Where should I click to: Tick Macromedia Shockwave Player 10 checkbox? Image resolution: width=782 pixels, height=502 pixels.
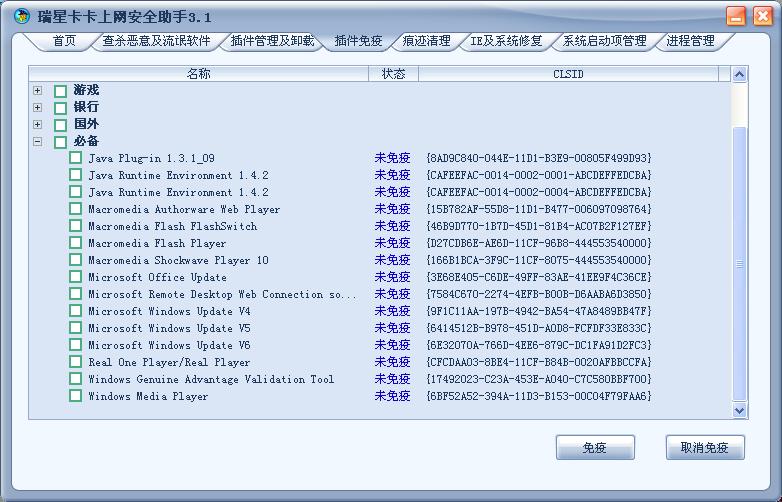[75, 260]
